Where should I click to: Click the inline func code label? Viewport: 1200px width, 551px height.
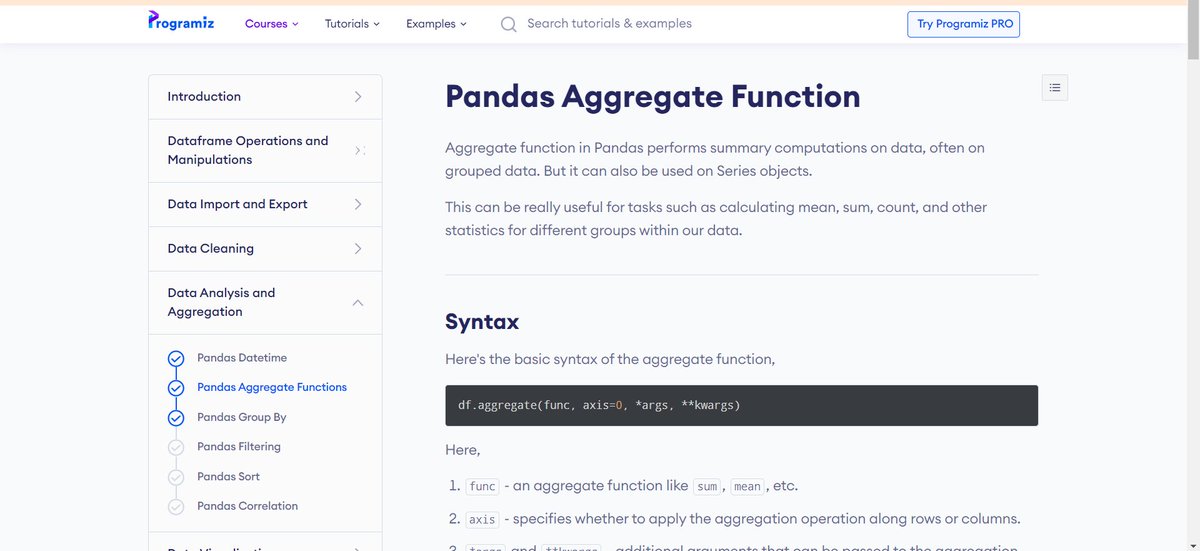[x=482, y=486]
